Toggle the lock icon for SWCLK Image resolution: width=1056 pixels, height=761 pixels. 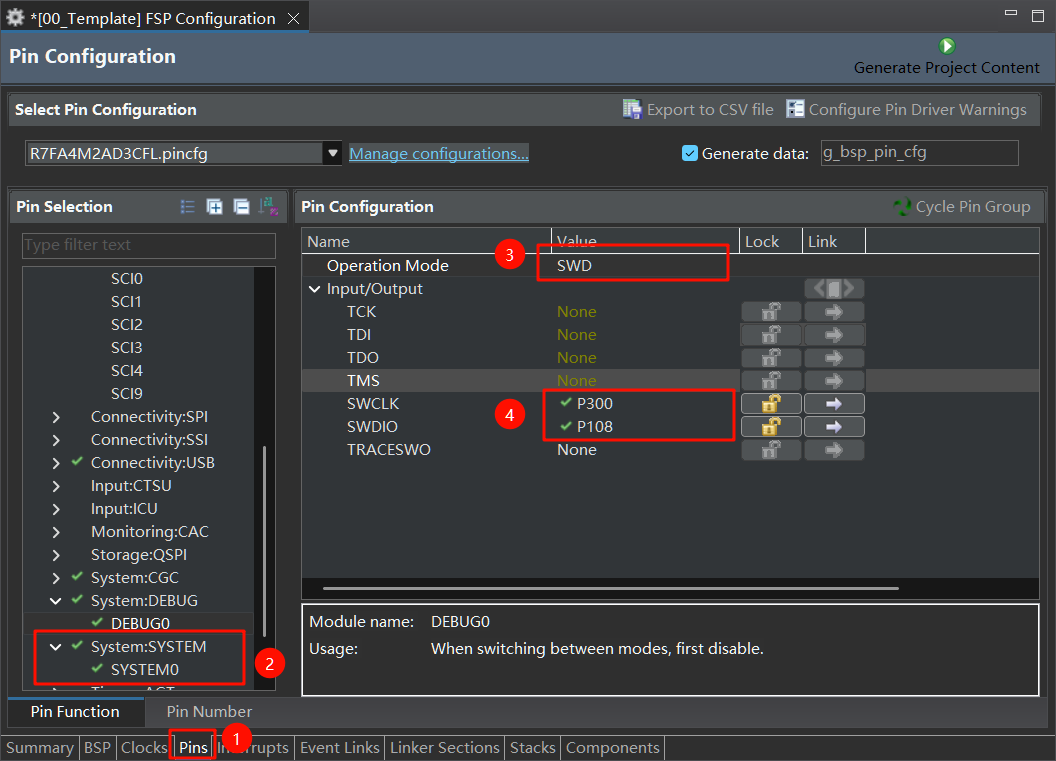click(771, 403)
